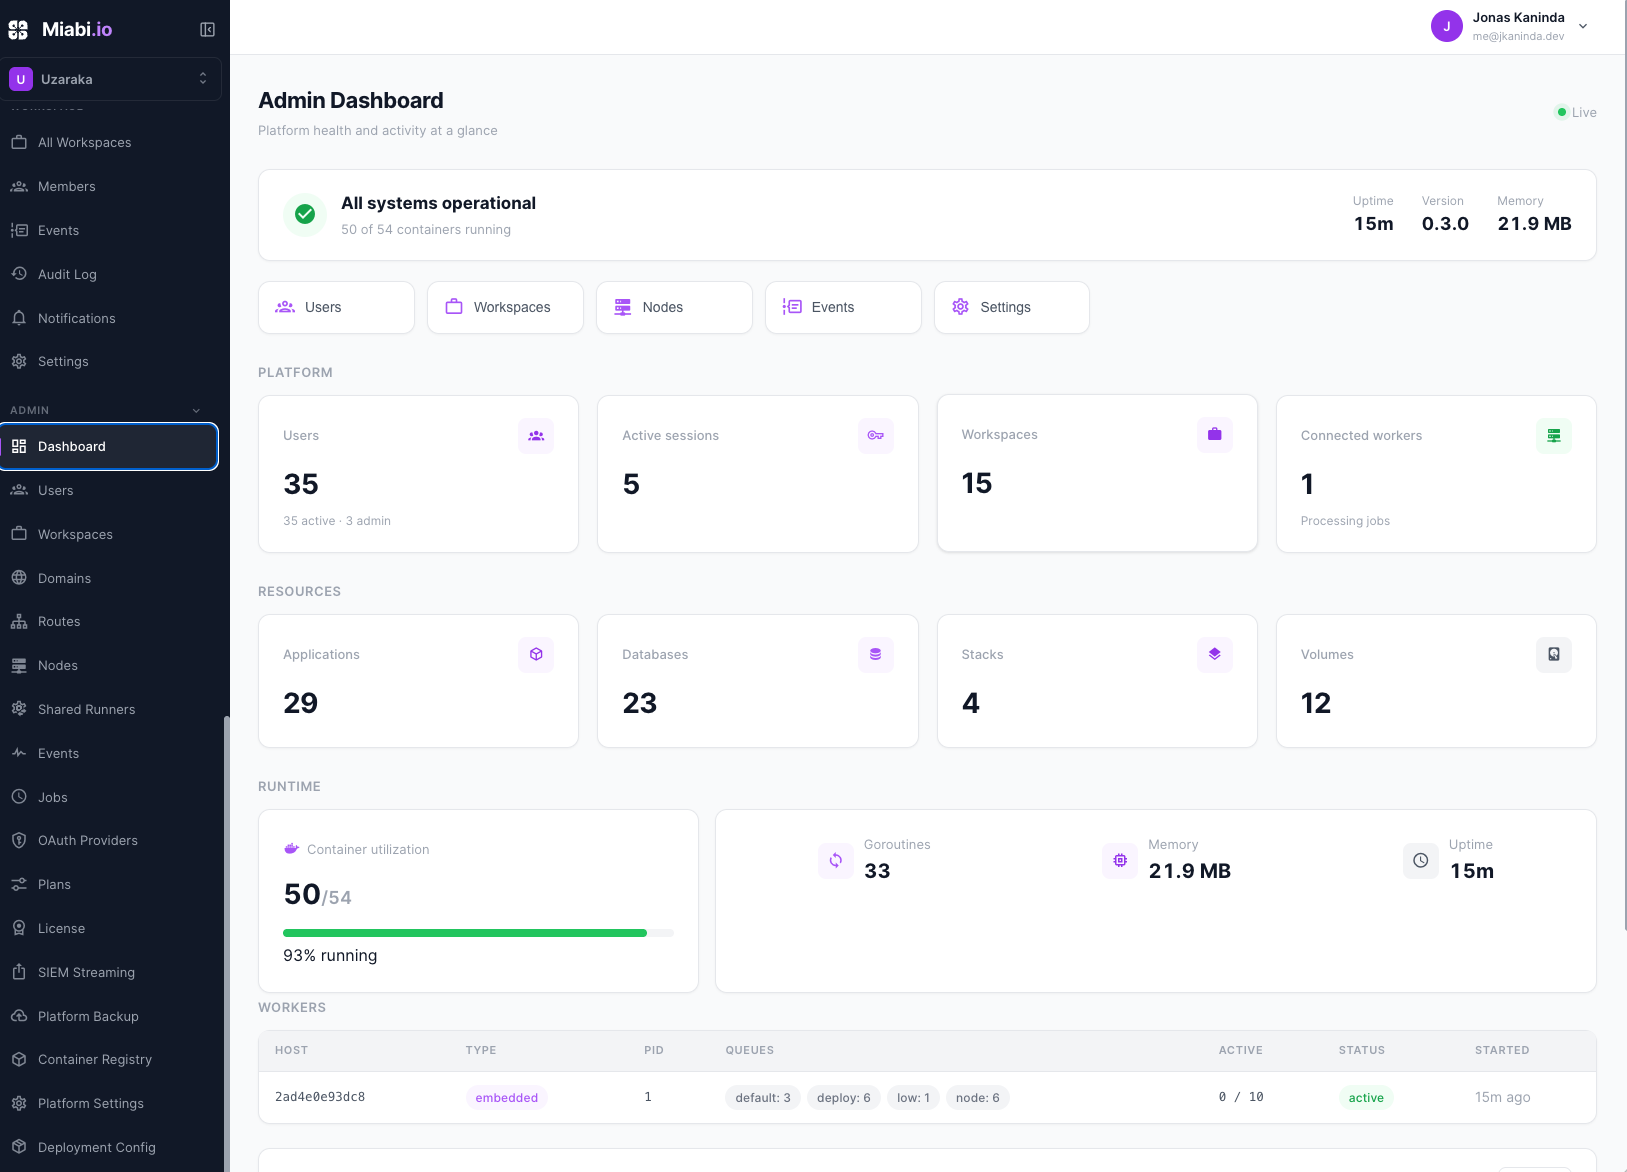
Task: Click the Databases card icon
Action: [875, 655]
